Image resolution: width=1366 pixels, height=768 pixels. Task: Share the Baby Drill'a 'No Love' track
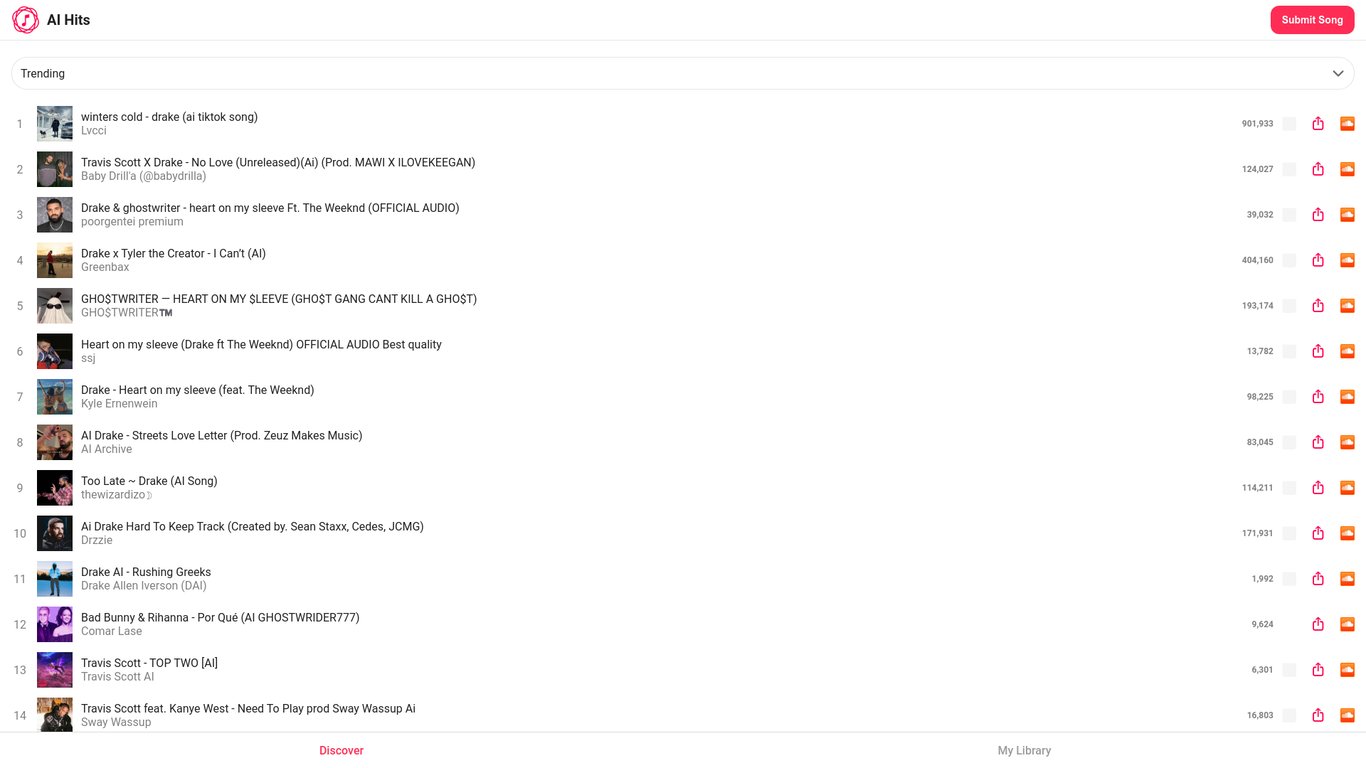(x=1318, y=169)
